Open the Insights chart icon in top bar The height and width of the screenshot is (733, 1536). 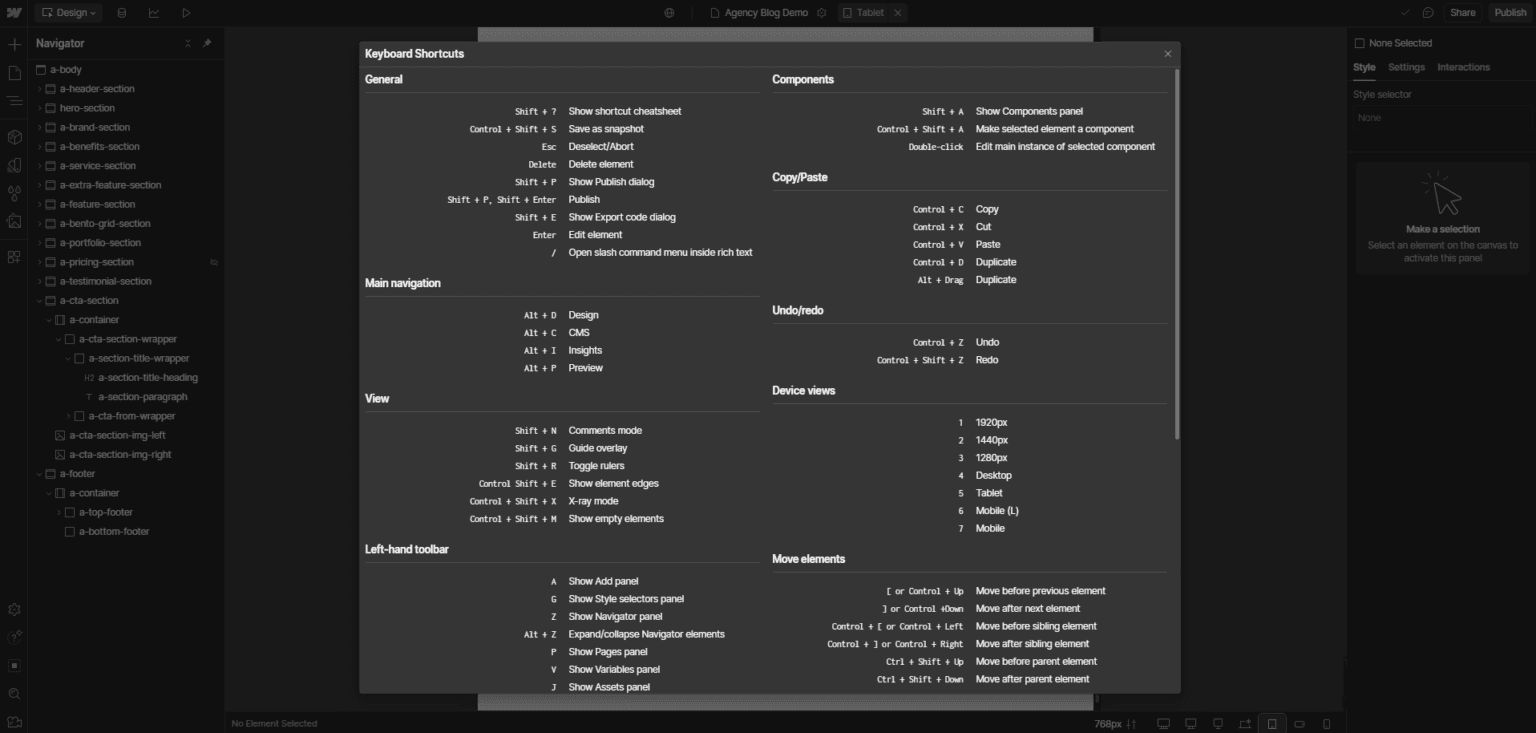(x=154, y=13)
